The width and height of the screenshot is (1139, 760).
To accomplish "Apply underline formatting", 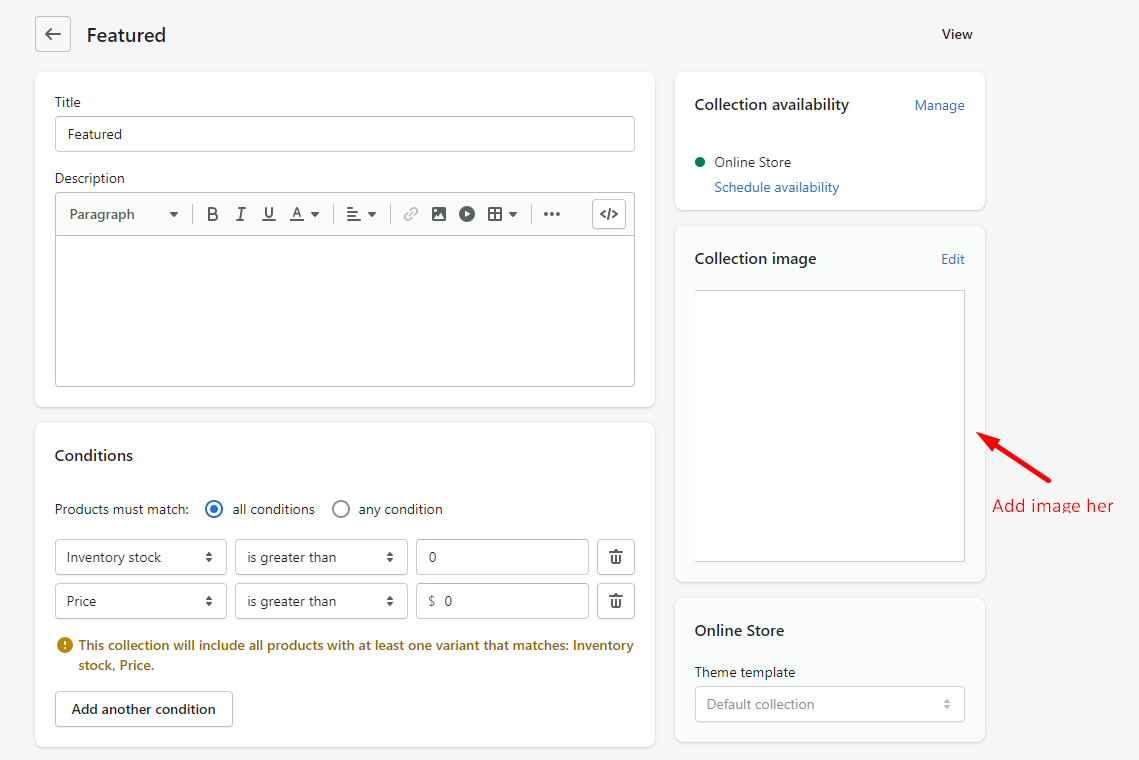I will pyautogui.click(x=268, y=214).
